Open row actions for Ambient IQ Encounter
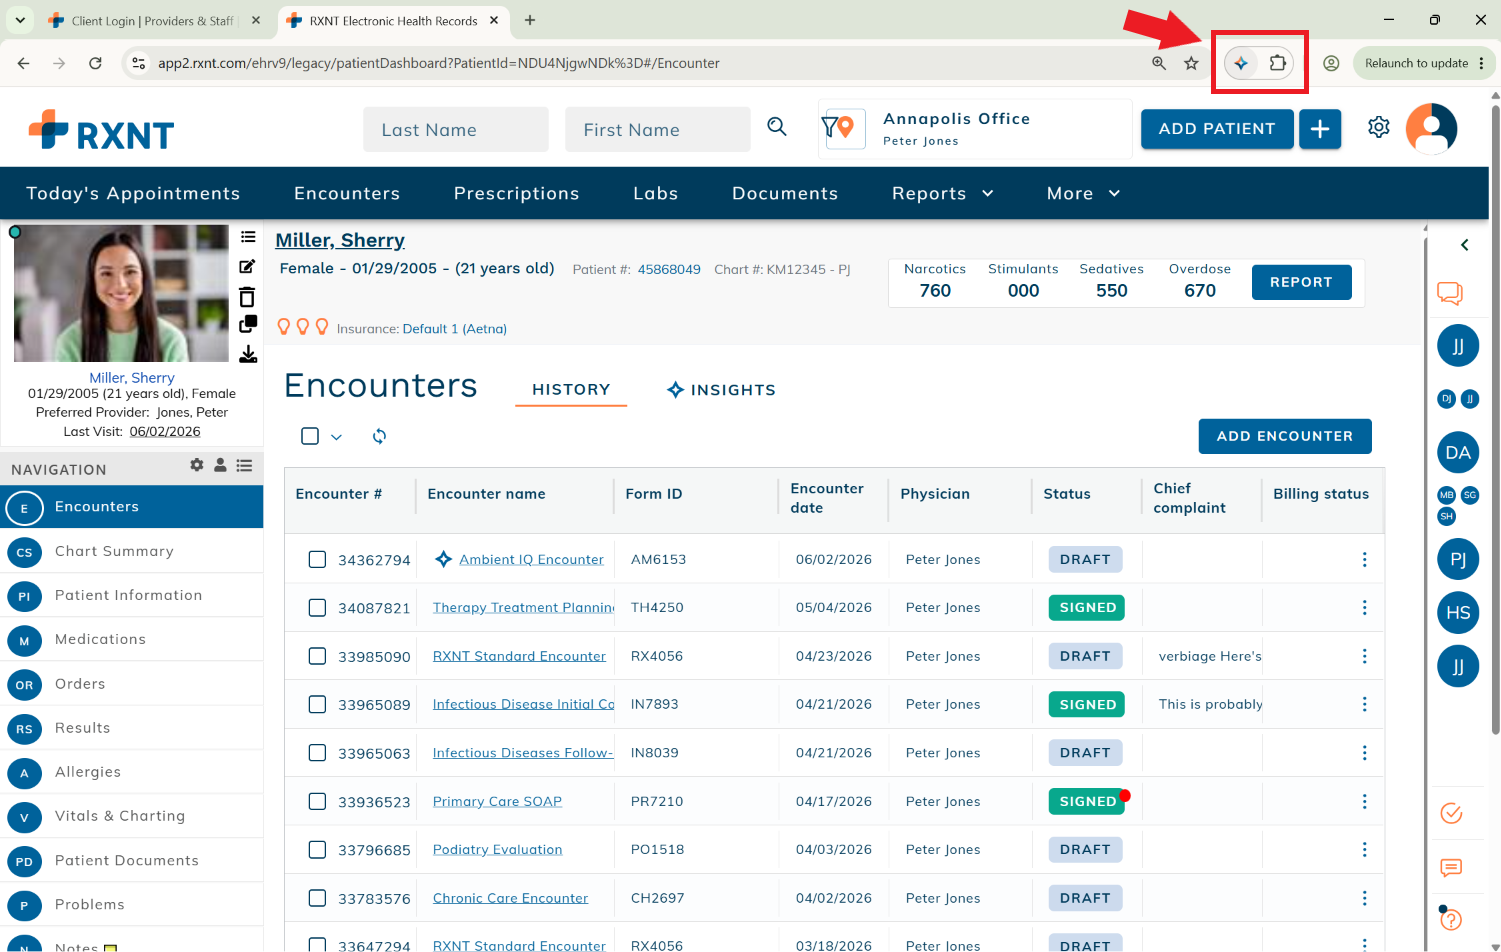This screenshot has width=1501, height=952. (x=1364, y=559)
